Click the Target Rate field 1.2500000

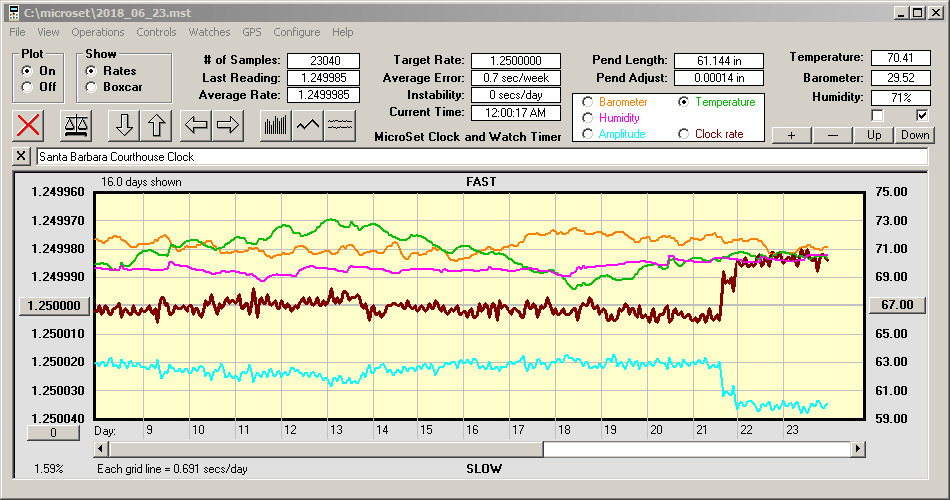click(516, 61)
